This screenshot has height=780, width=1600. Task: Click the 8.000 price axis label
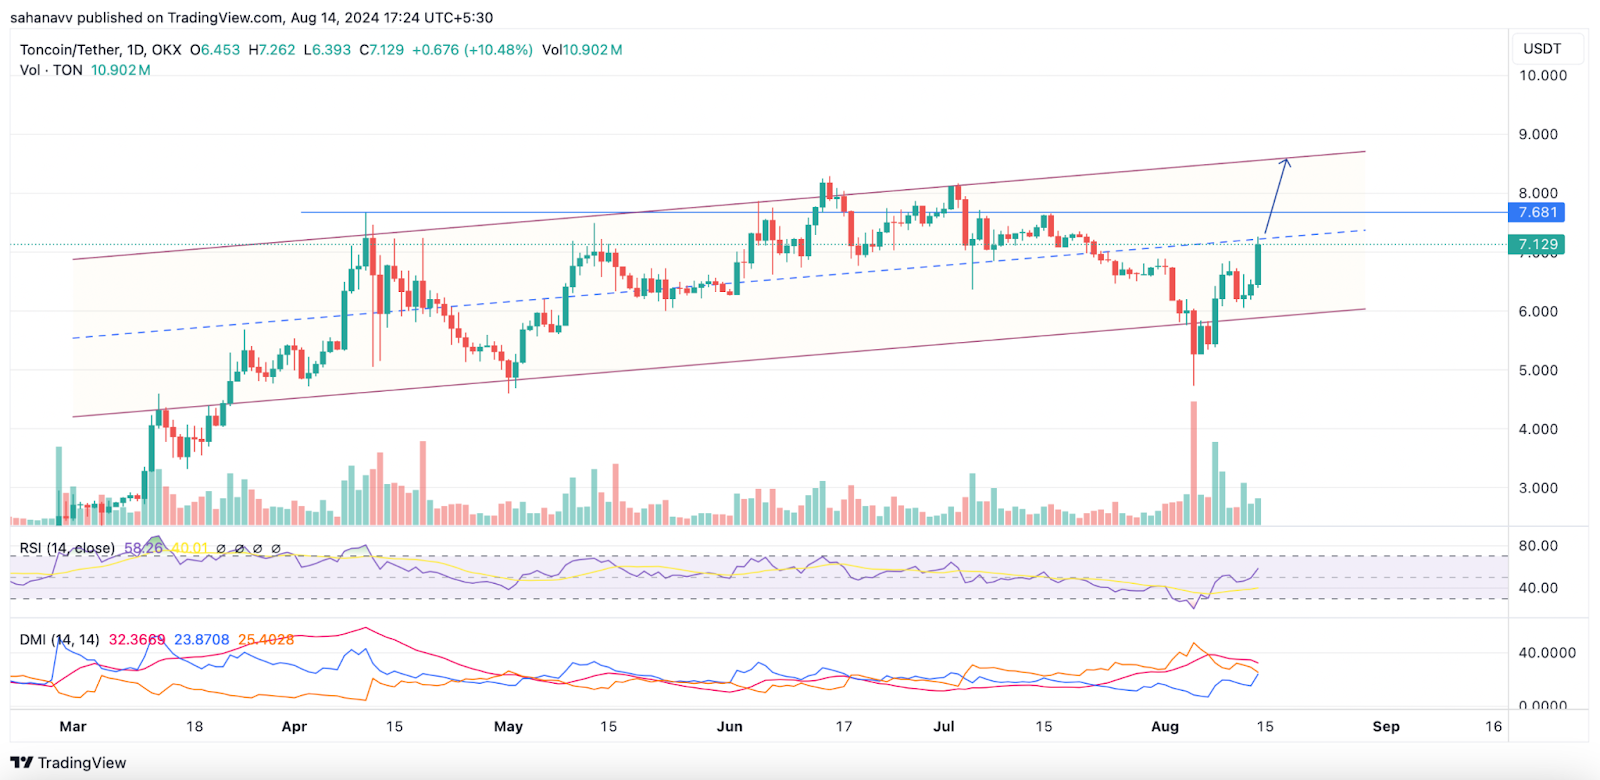1538,193
